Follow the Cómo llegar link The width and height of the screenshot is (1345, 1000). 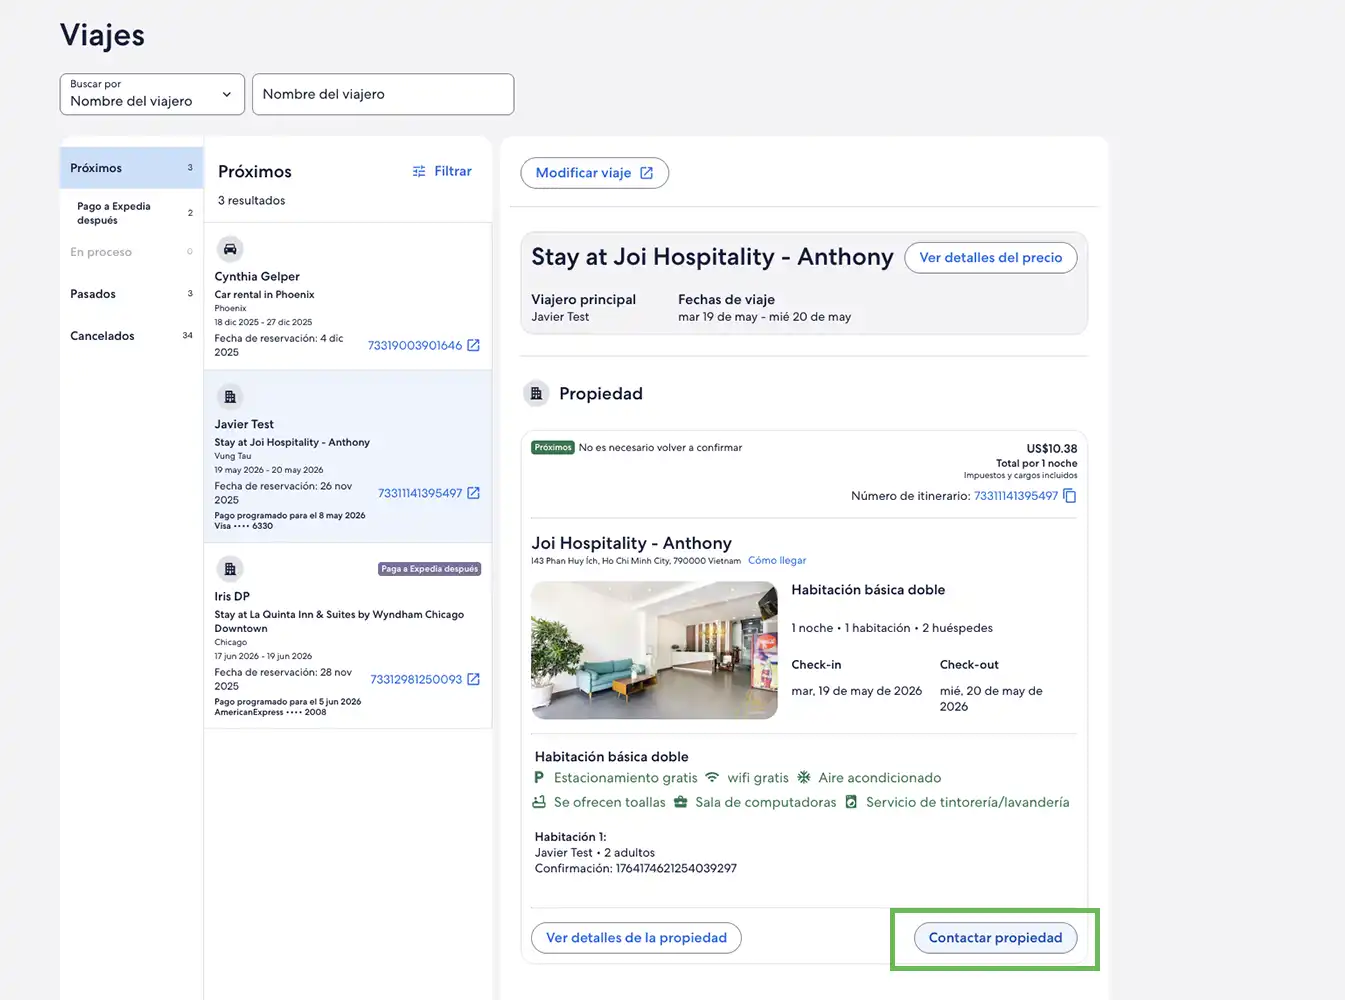point(777,561)
